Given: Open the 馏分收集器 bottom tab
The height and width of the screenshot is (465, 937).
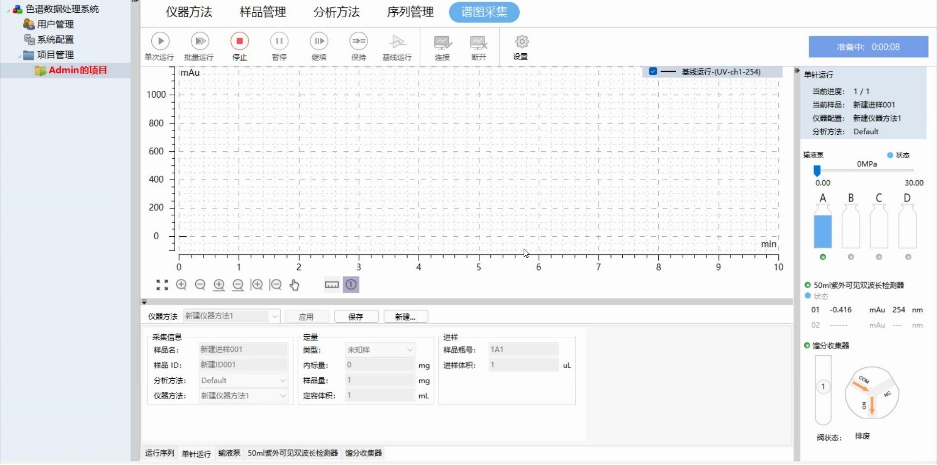Looking at the screenshot, I should [x=363, y=454].
